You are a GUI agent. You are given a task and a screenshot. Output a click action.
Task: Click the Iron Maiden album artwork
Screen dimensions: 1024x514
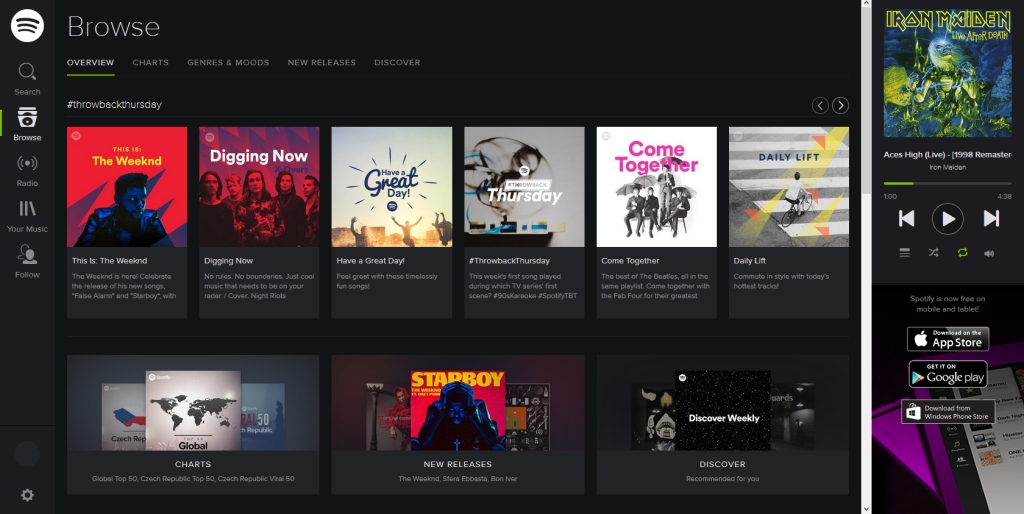pyautogui.click(x=948, y=72)
